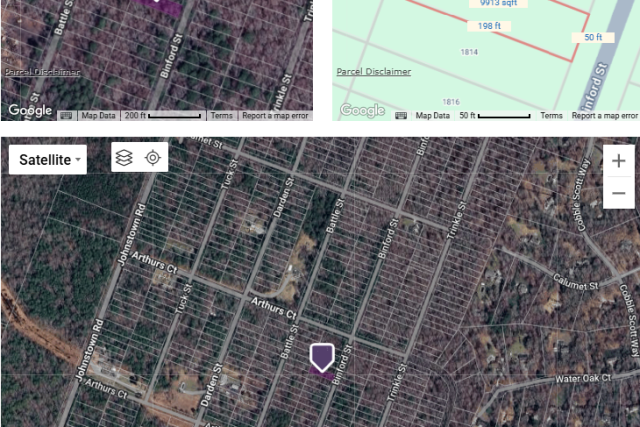Click the 198 ft parcel dimension label
The width and height of the screenshot is (640, 427).
489,26
